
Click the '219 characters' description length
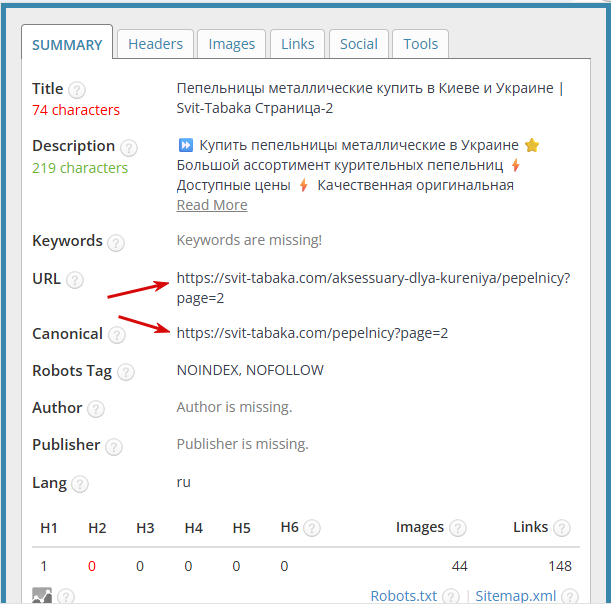coord(80,168)
